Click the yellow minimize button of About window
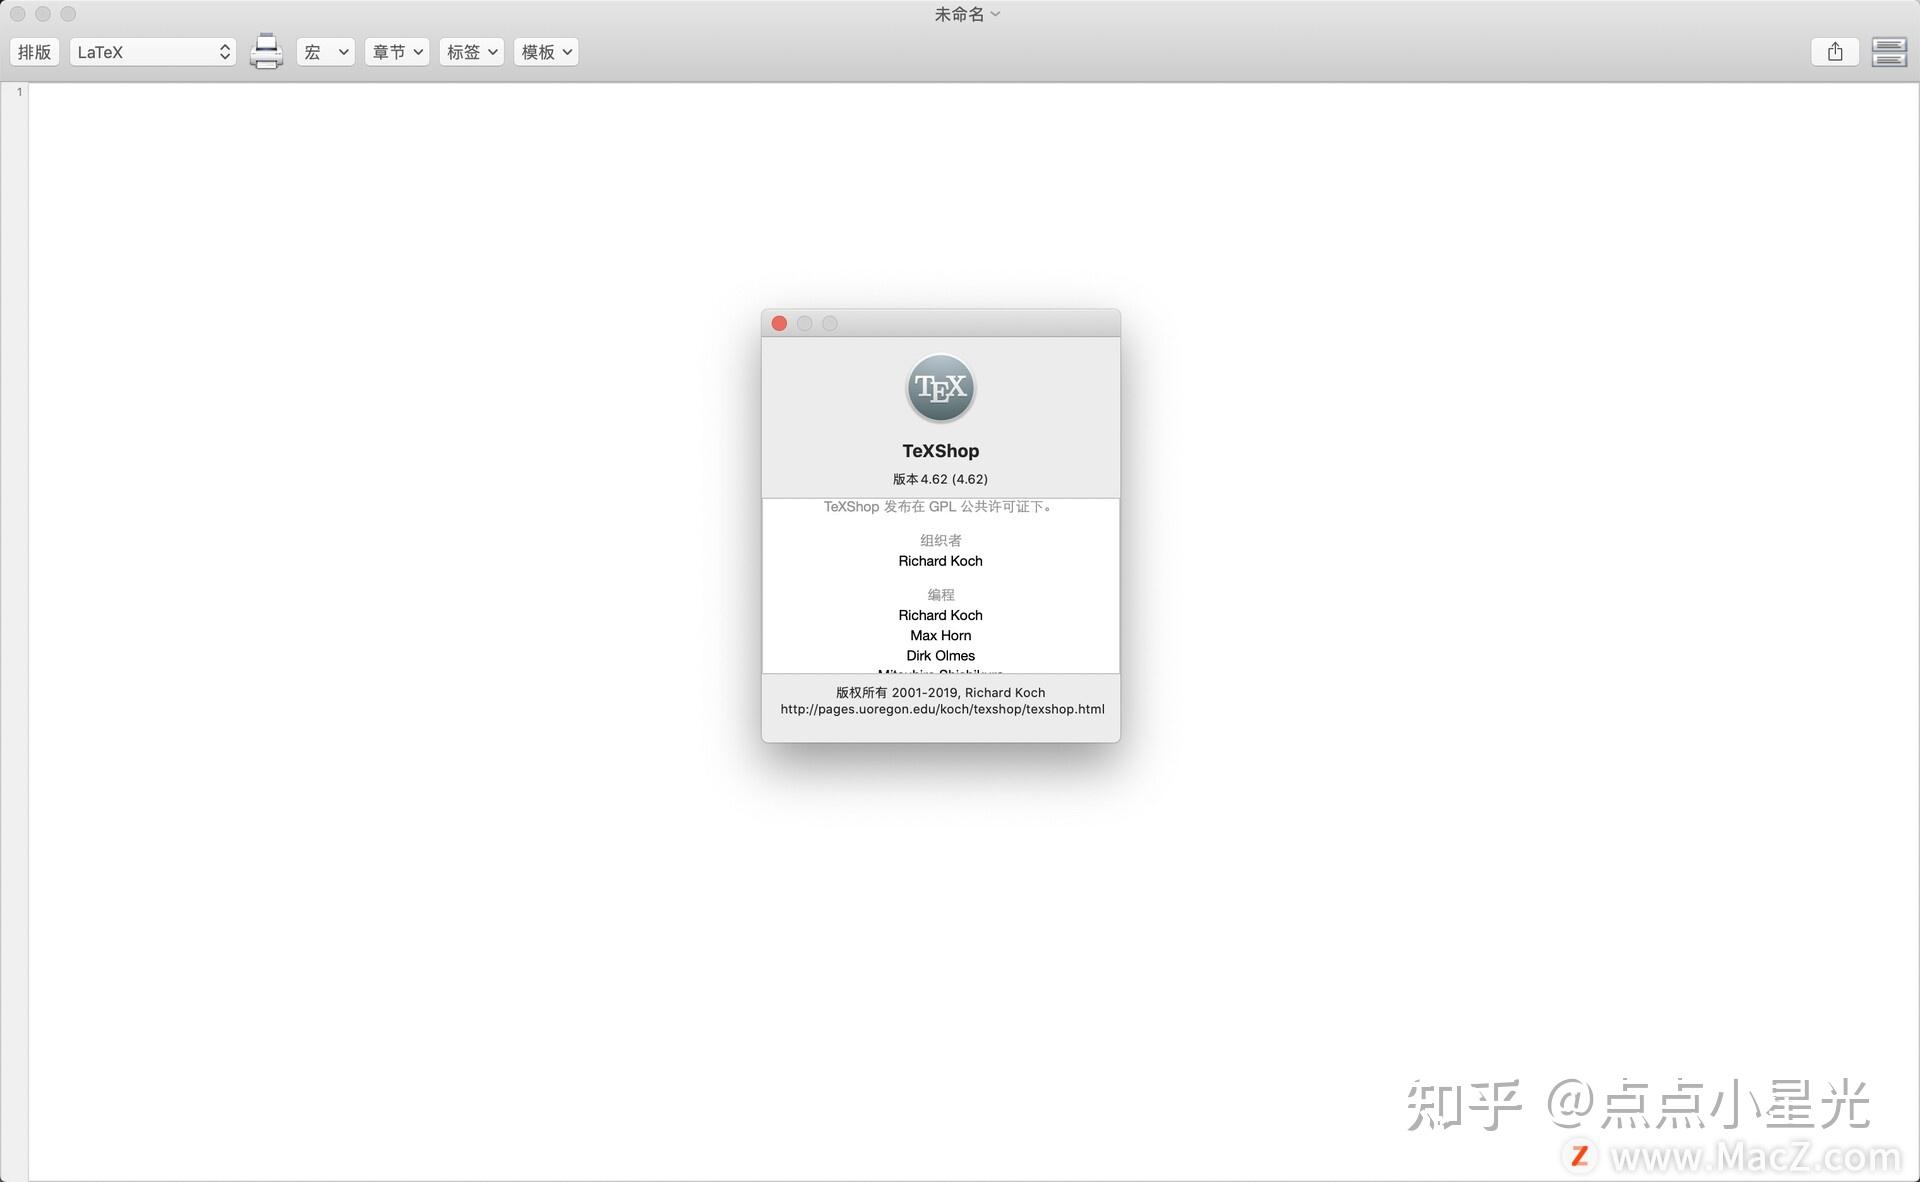This screenshot has height=1182, width=1920. (804, 323)
